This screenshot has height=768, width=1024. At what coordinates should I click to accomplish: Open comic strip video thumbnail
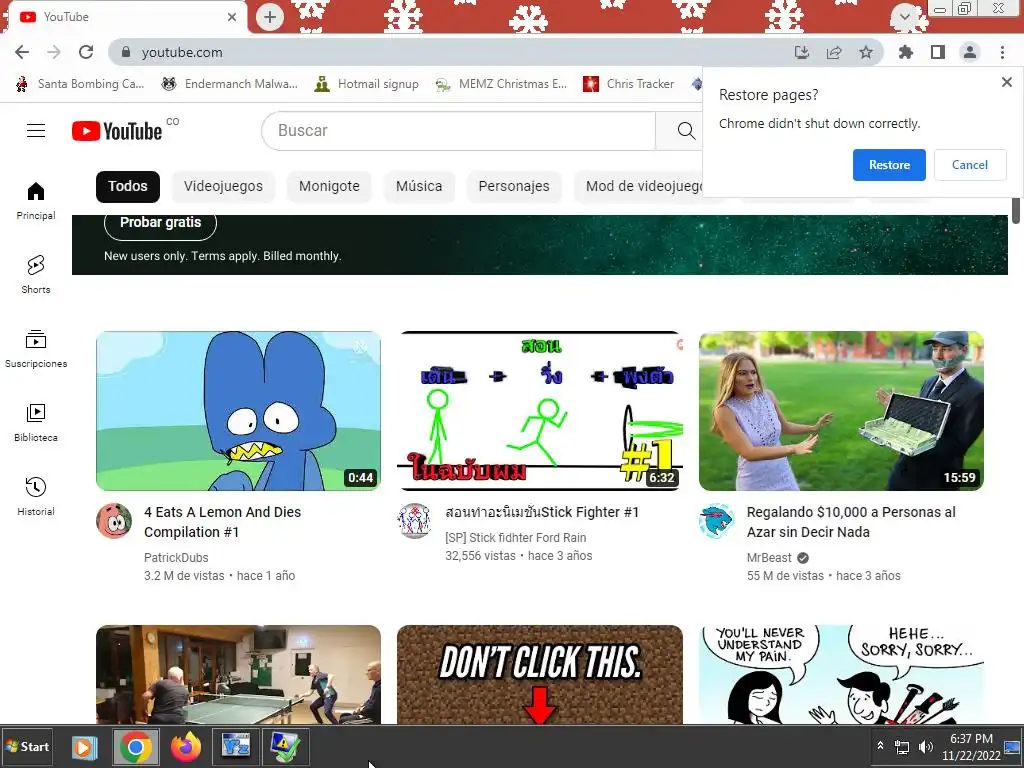click(x=841, y=675)
